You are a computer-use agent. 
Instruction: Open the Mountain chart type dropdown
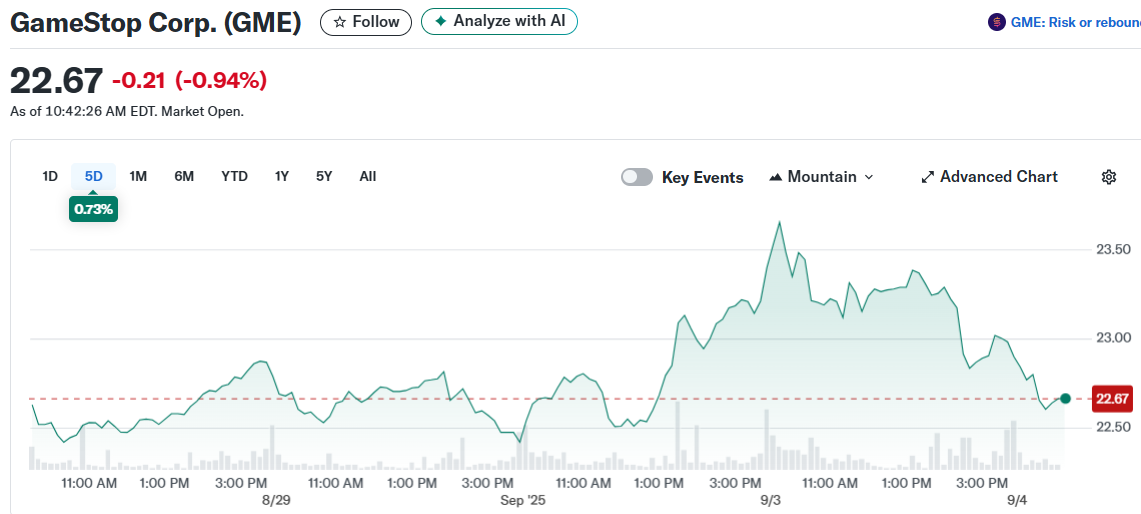pos(821,177)
